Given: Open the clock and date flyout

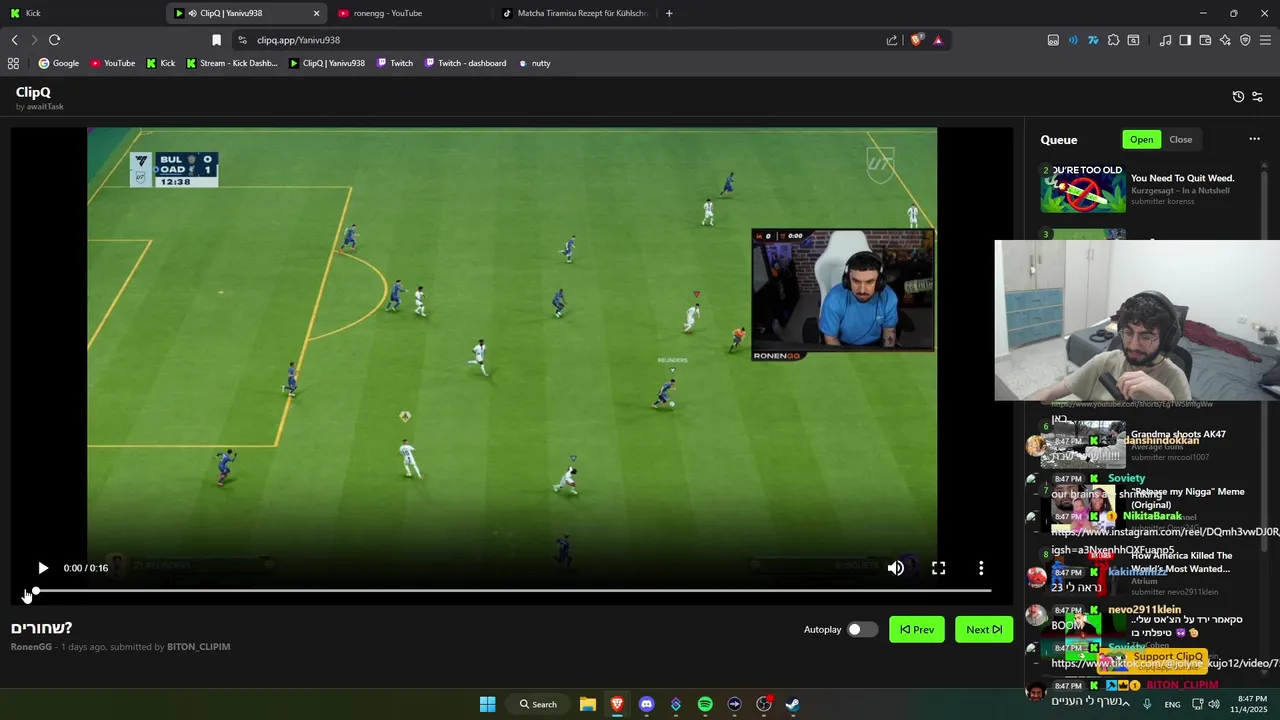Looking at the screenshot, I should point(1252,704).
